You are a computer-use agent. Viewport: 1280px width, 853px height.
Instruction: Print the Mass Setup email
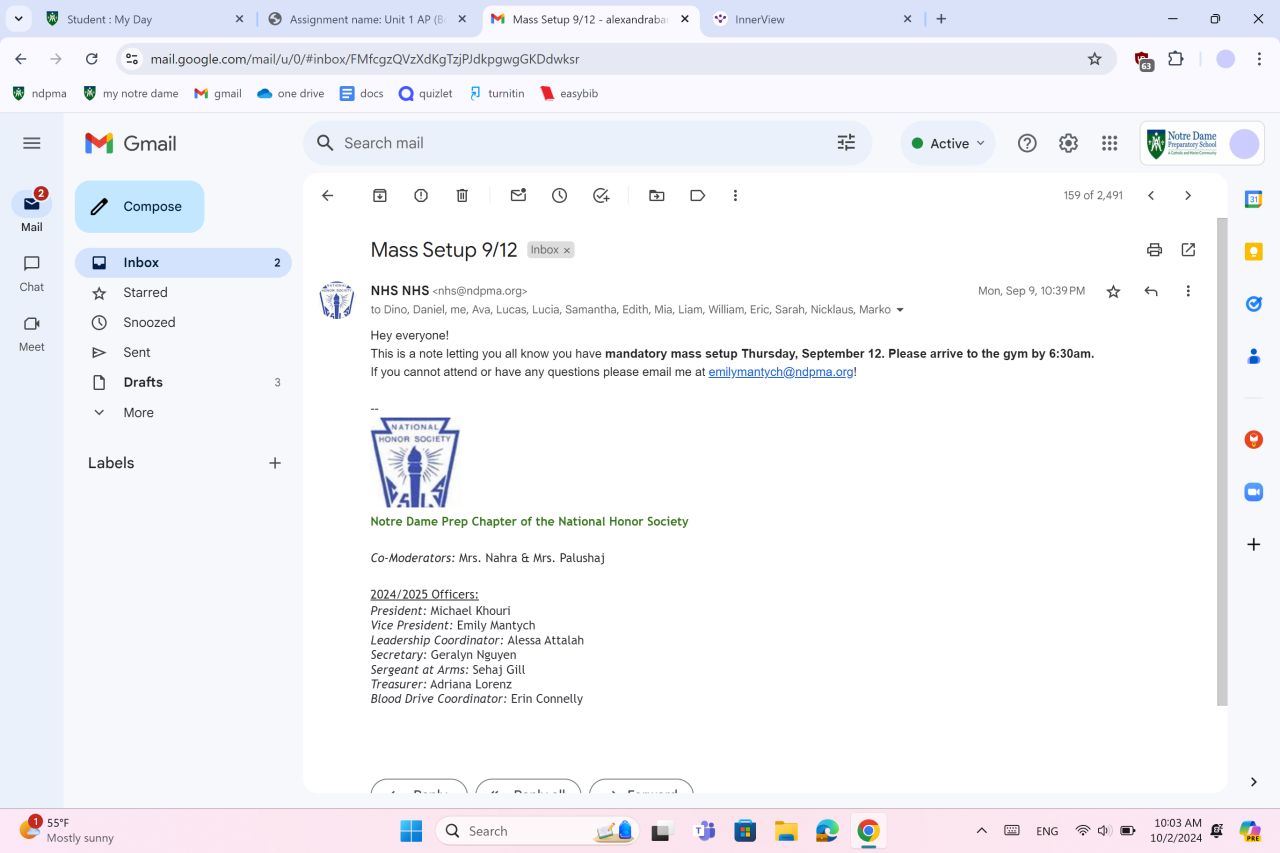(1155, 250)
